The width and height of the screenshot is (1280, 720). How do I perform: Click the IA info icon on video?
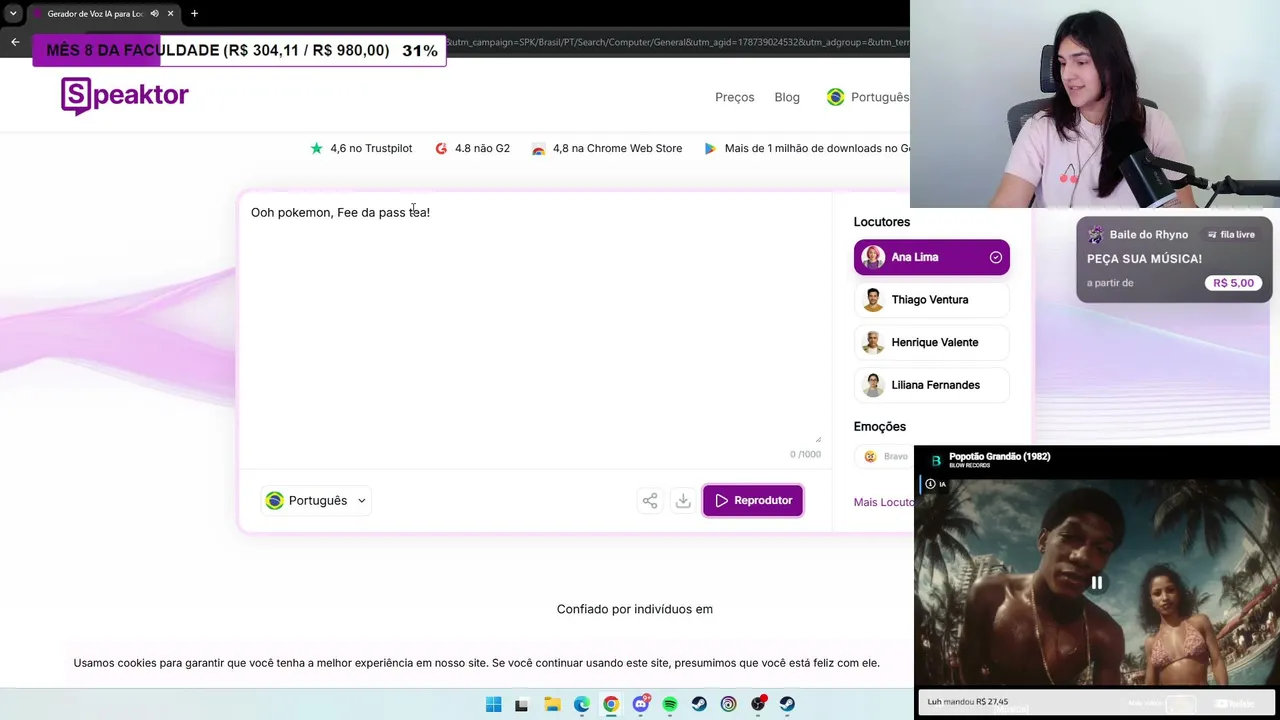point(930,484)
